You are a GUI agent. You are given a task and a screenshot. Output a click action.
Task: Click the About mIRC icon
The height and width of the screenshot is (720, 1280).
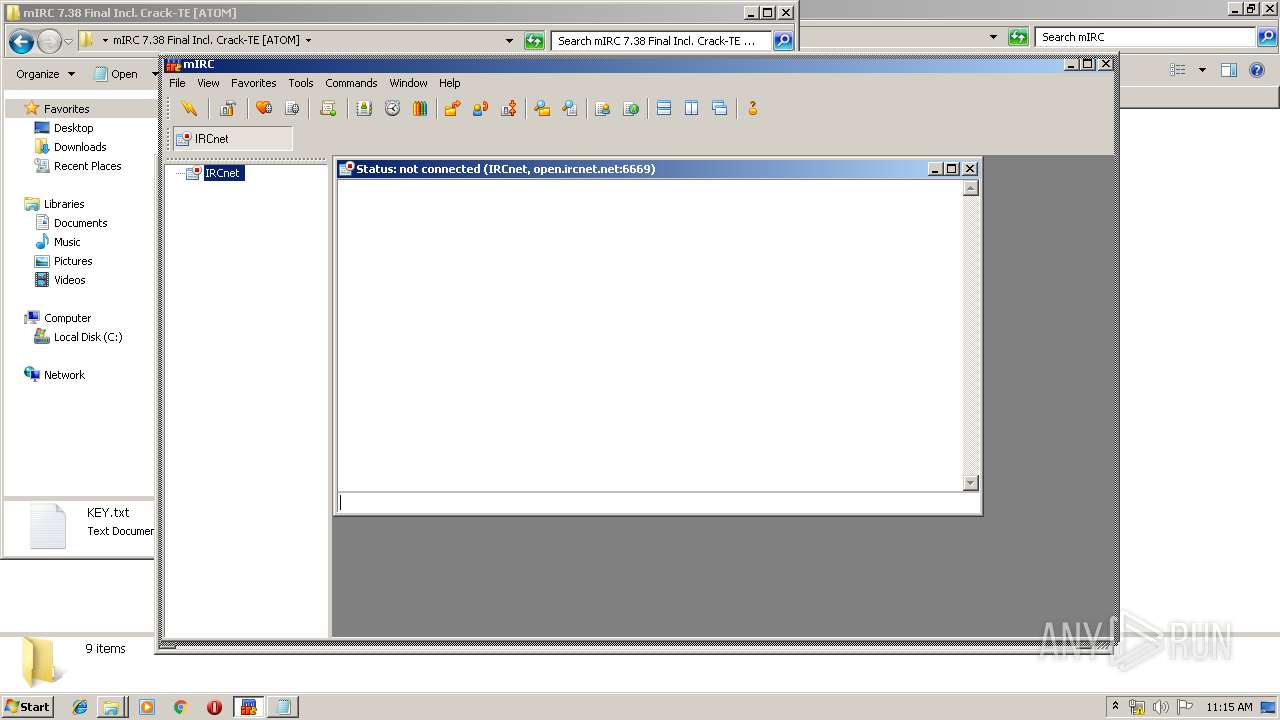pos(753,108)
